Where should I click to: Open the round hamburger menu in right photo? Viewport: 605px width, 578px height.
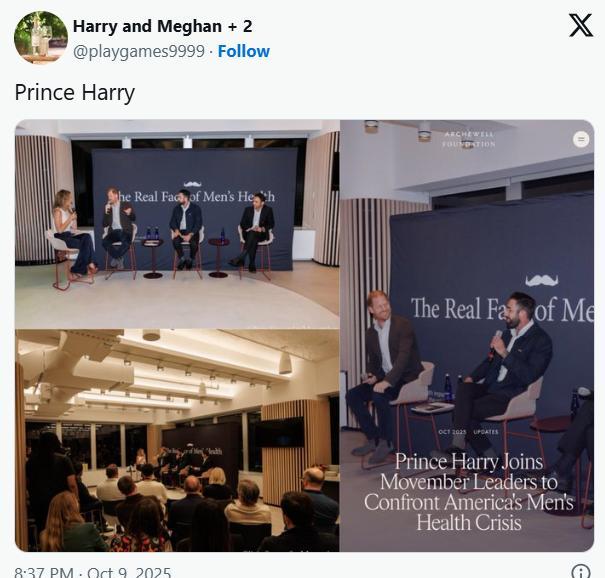click(x=581, y=139)
